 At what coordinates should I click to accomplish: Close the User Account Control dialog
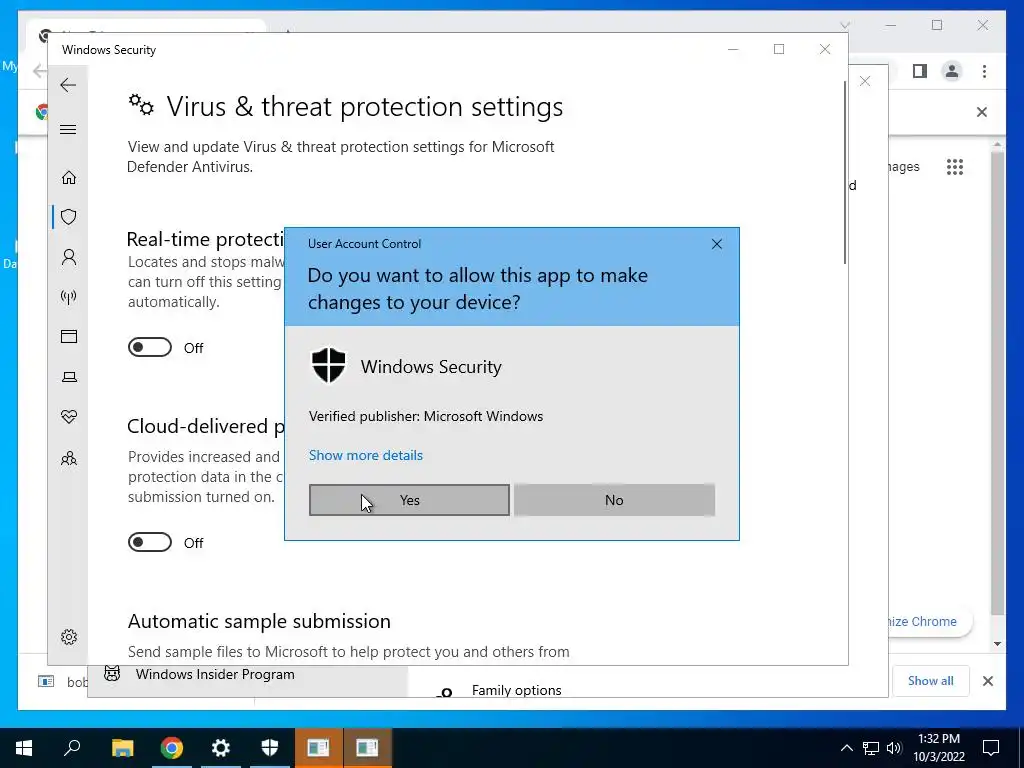tap(716, 244)
